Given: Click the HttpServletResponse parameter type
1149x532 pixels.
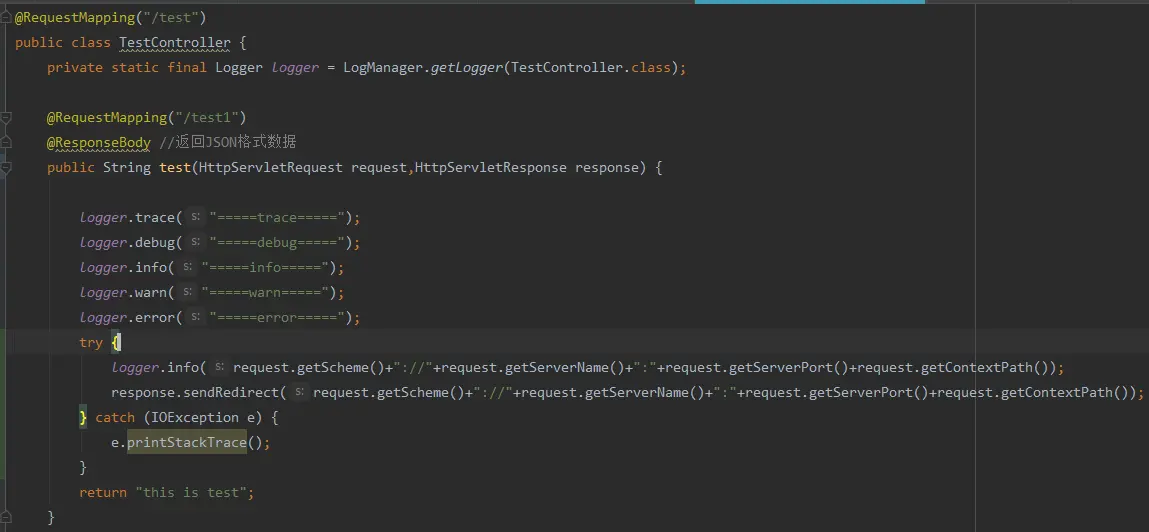Looking at the screenshot, I should 491,168.
